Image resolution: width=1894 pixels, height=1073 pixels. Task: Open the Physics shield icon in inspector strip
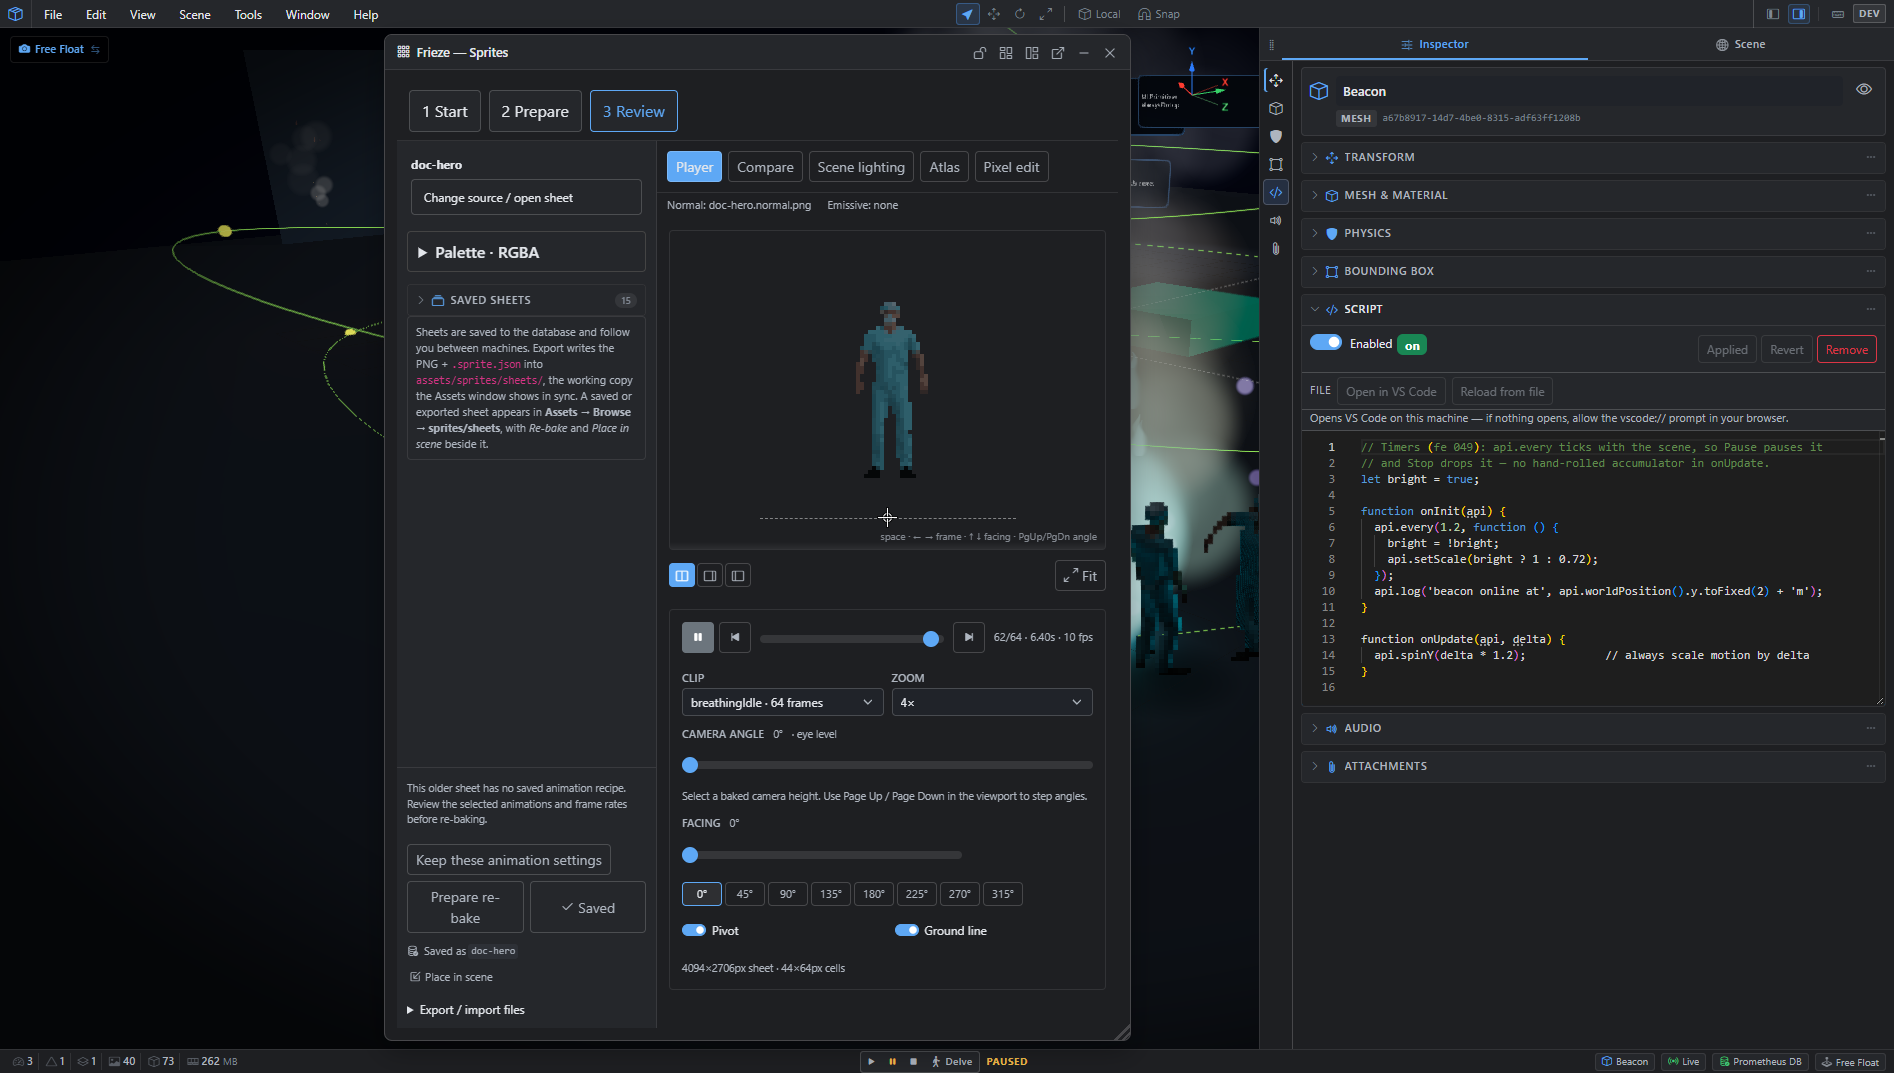(1276, 136)
